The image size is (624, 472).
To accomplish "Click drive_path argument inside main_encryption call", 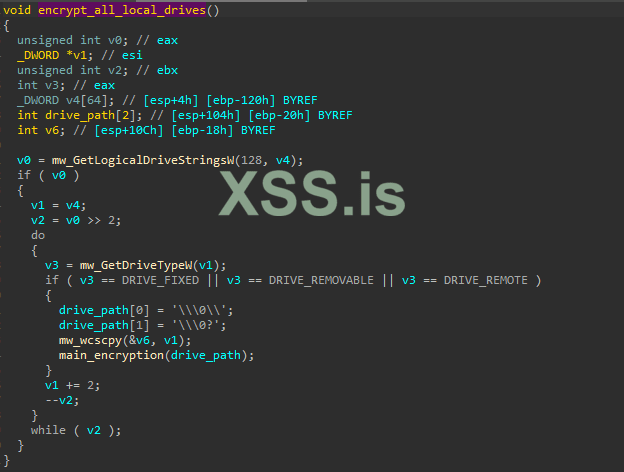I will [206, 355].
